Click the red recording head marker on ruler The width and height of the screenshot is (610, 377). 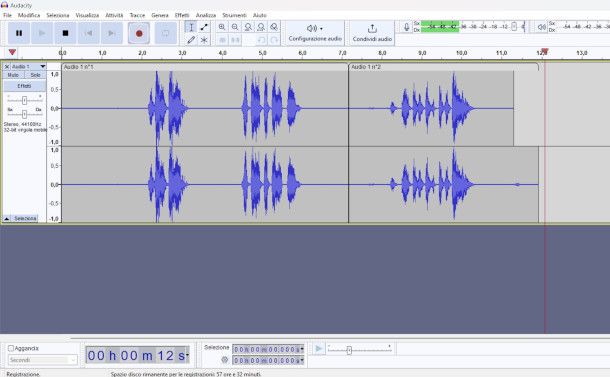545,51
